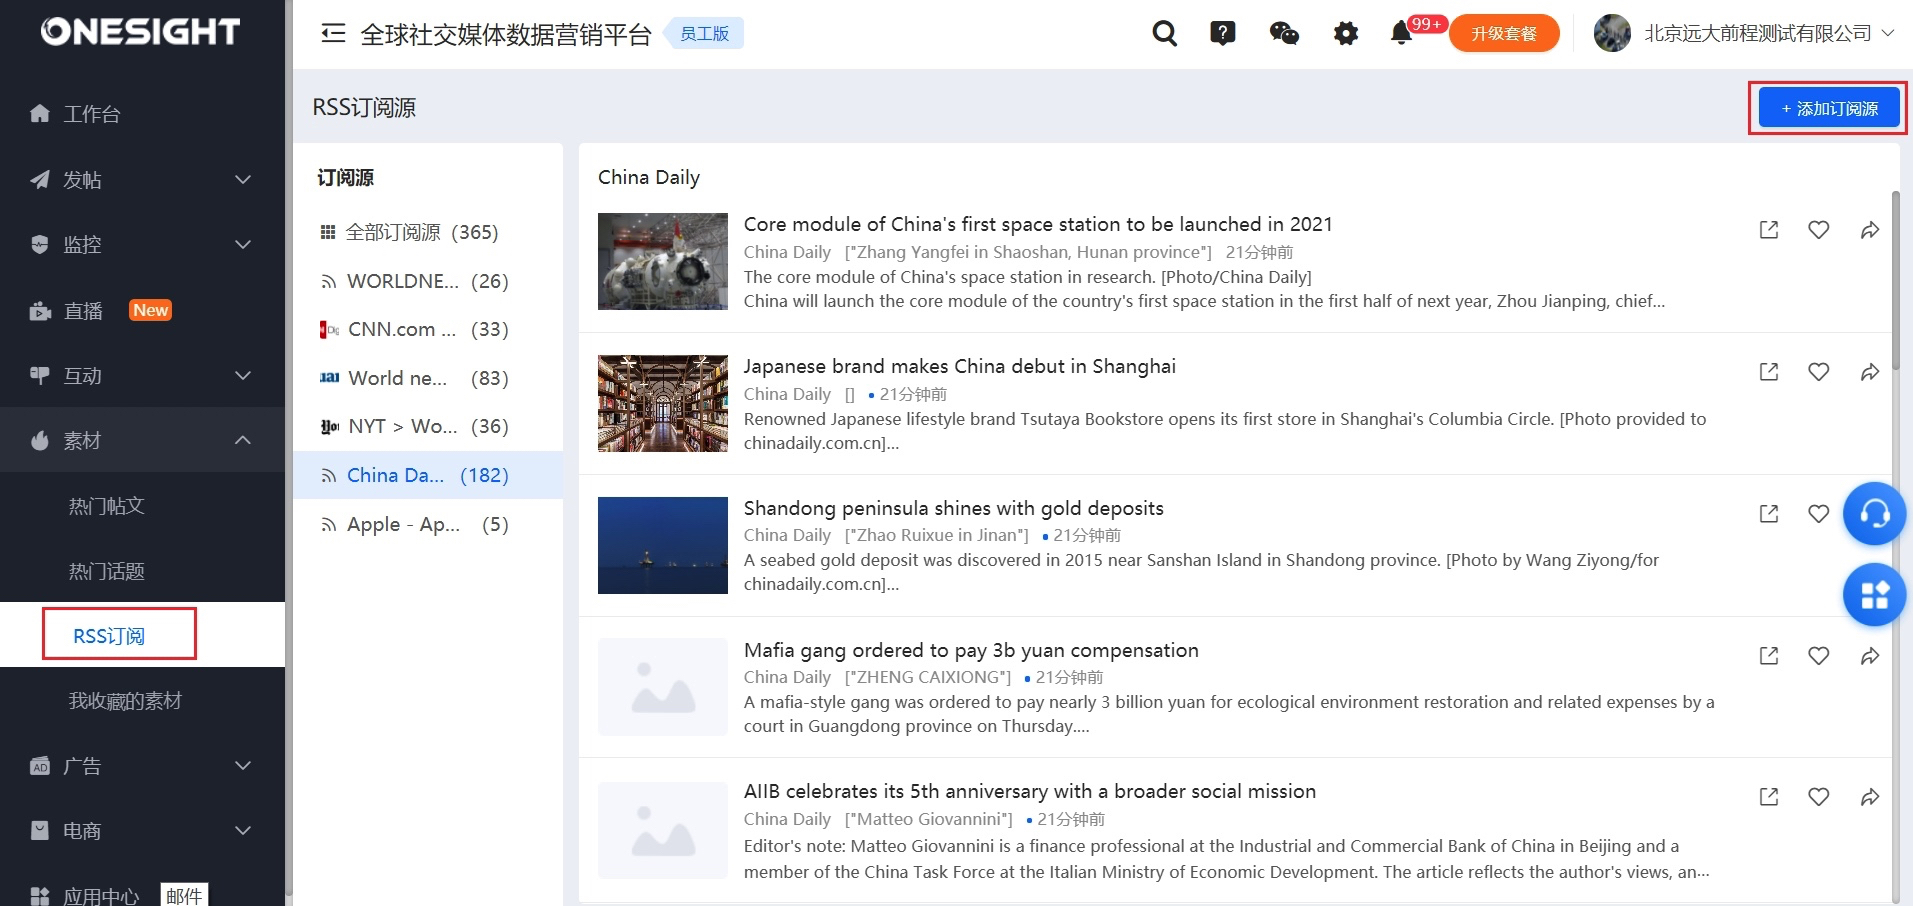Click the Japanese bookstore article thumbnail
The height and width of the screenshot is (906, 1913).
click(662, 403)
